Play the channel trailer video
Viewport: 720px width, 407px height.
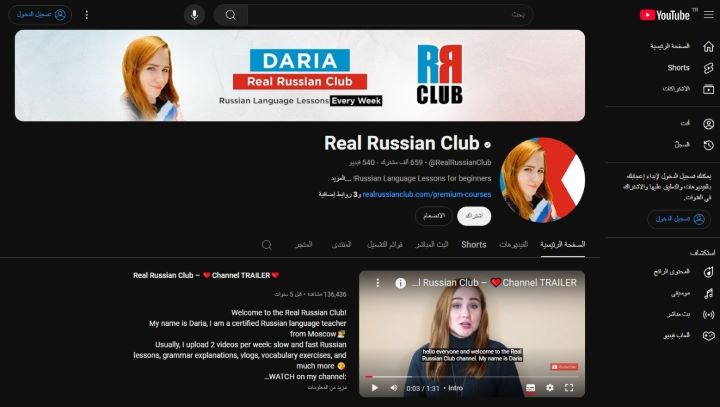375,388
